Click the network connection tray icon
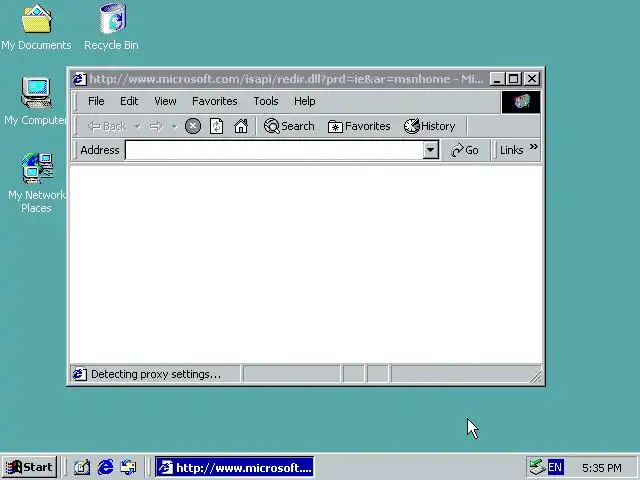This screenshot has width=640, height=480. (536, 467)
